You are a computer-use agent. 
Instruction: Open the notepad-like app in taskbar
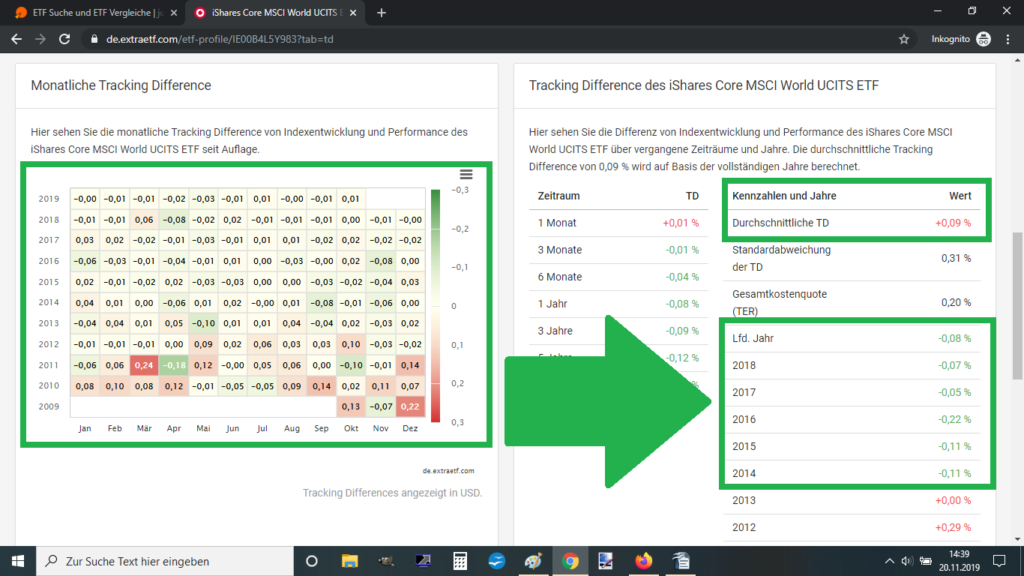tap(680, 561)
